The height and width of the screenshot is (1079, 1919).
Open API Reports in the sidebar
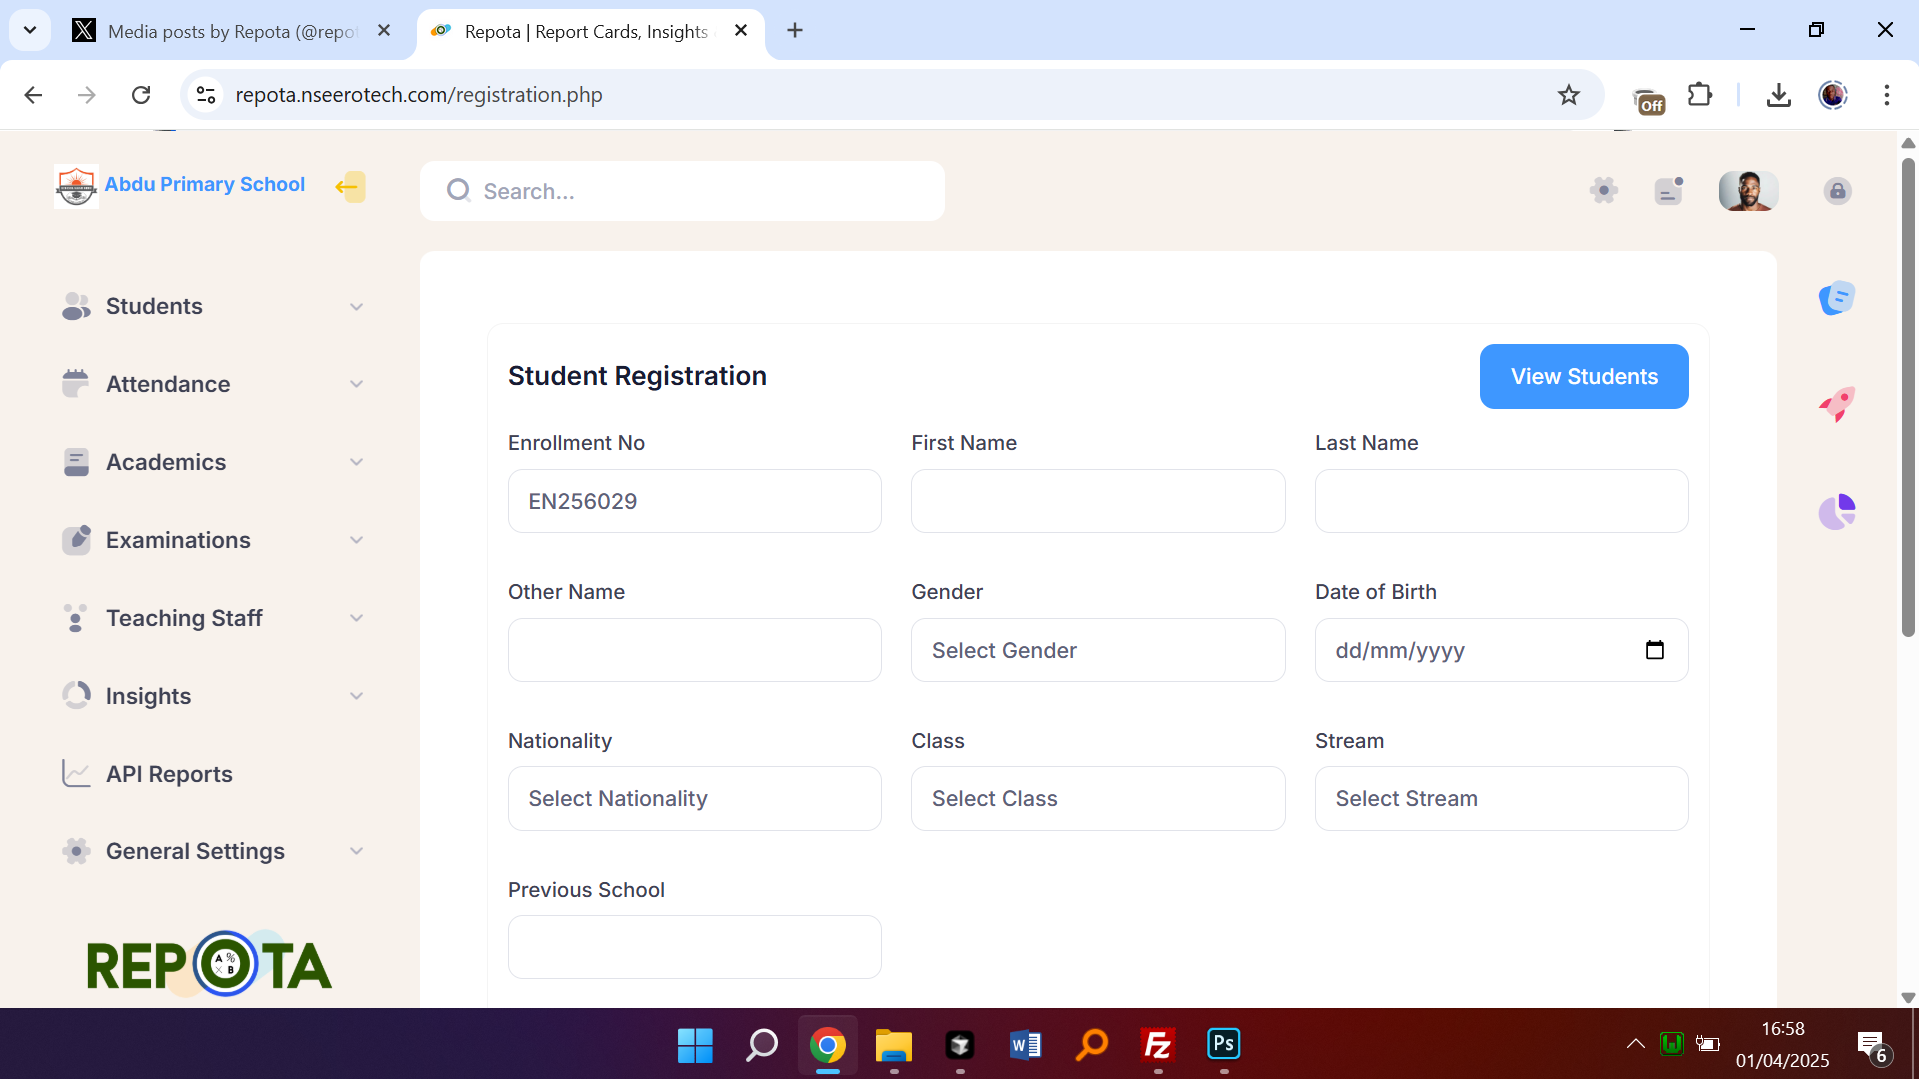pyautogui.click(x=169, y=774)
